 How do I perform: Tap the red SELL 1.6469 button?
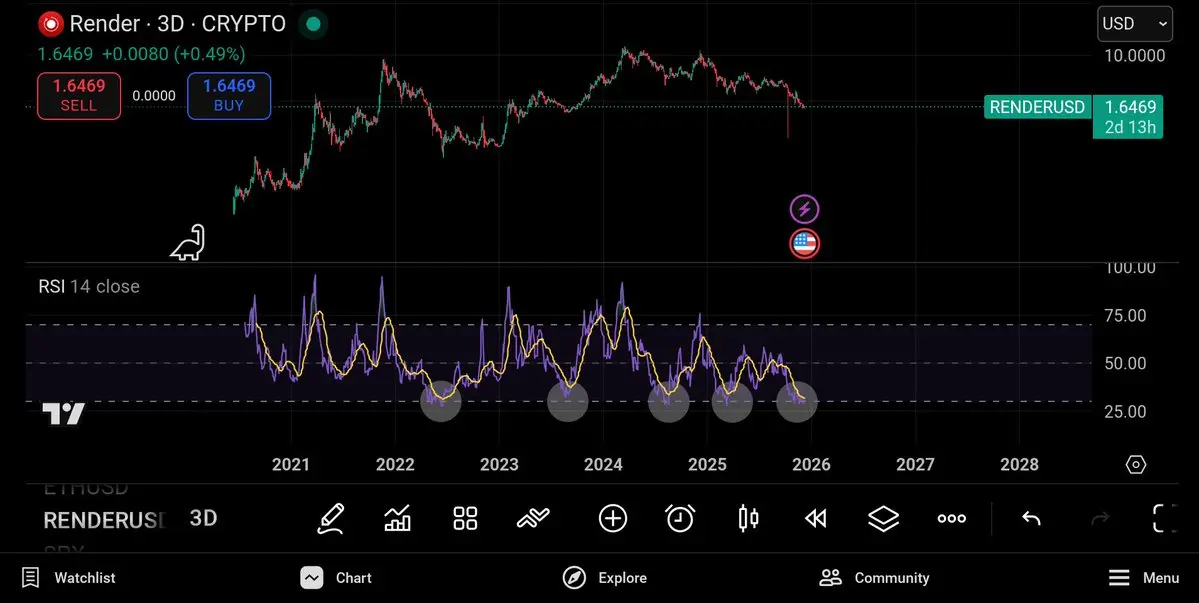[79, 96]
